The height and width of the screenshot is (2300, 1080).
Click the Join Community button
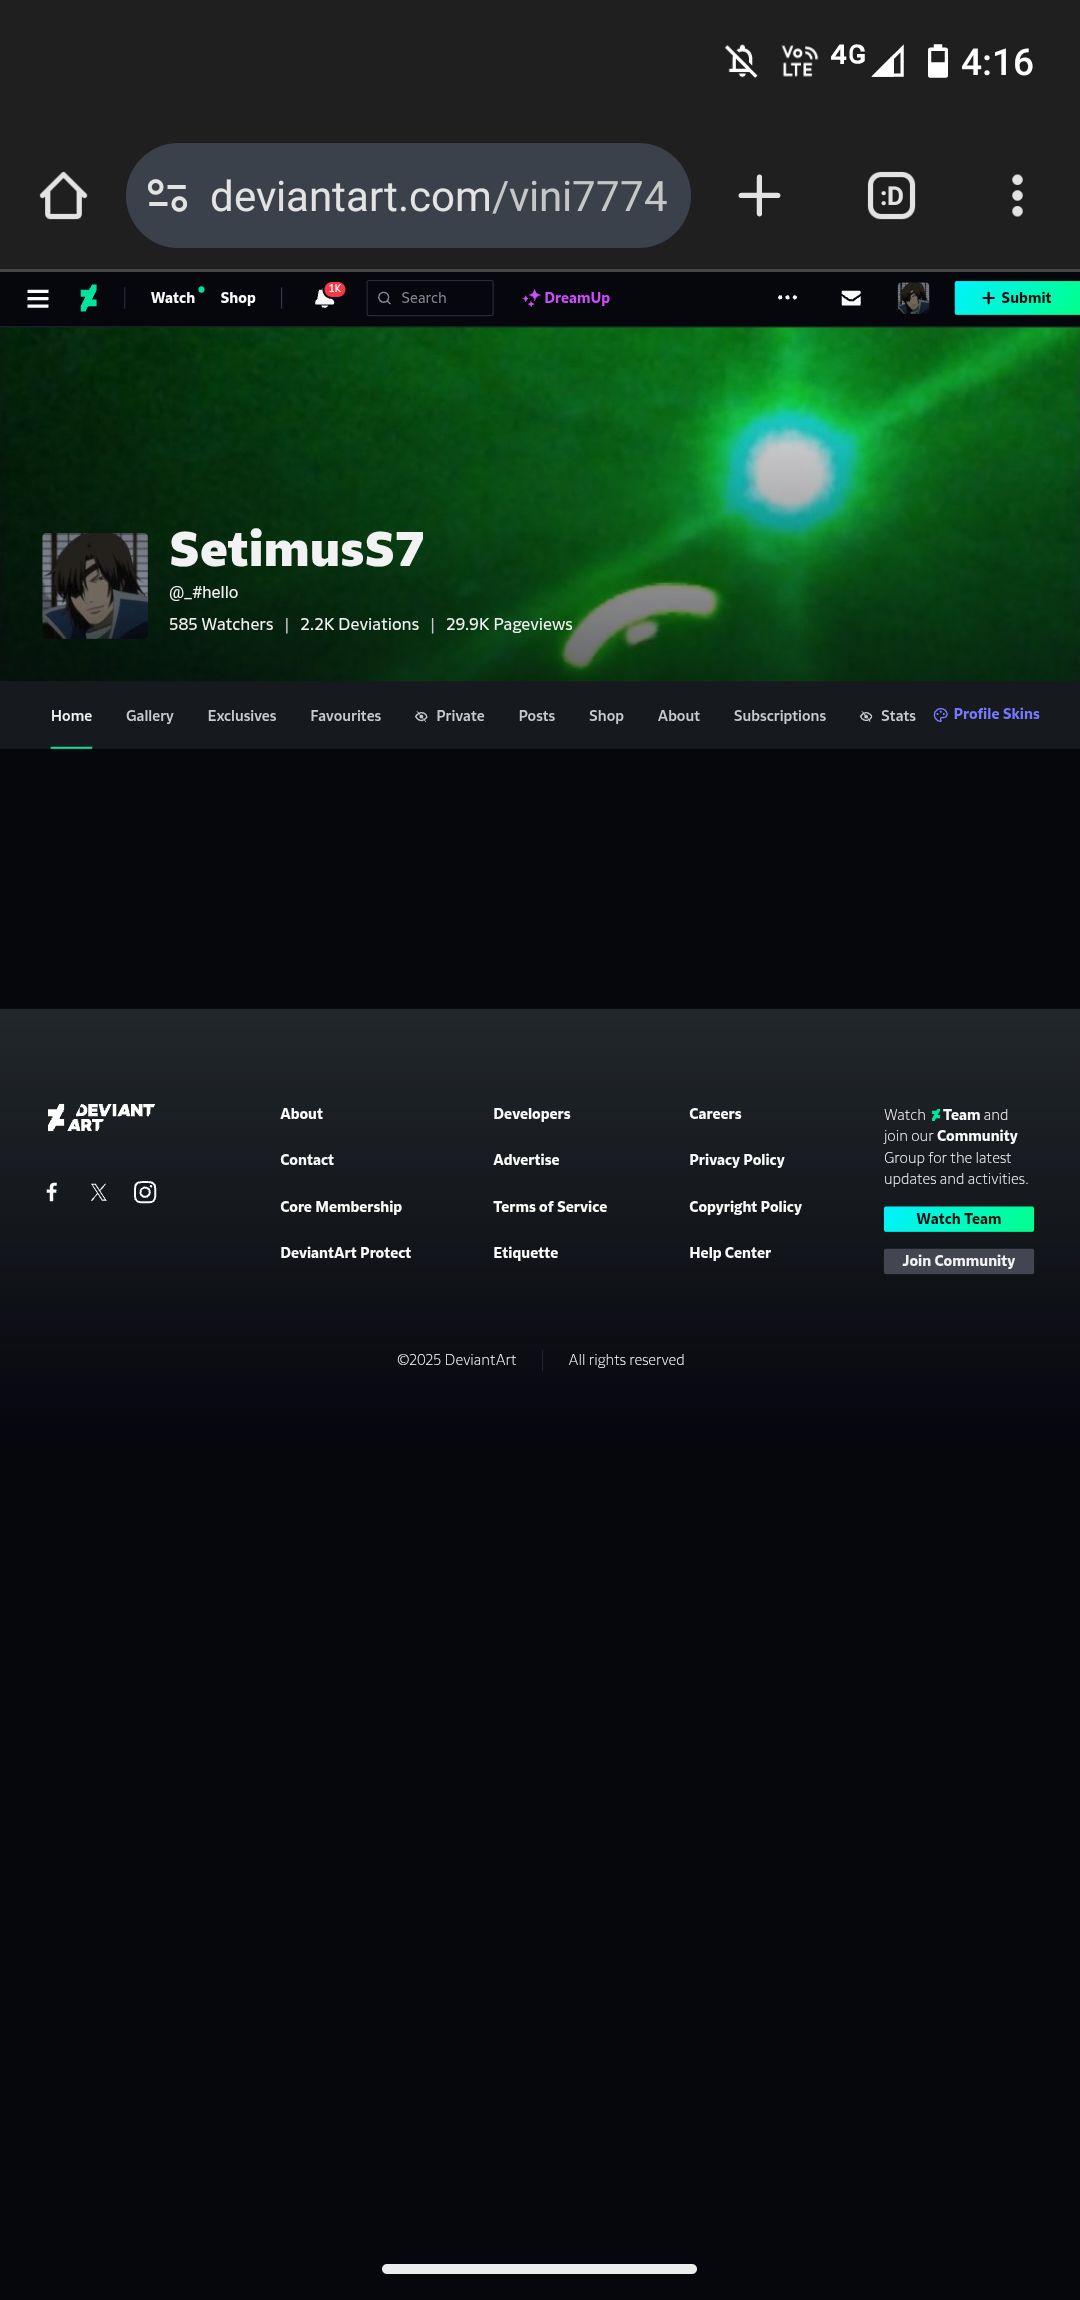point(959,1261)
